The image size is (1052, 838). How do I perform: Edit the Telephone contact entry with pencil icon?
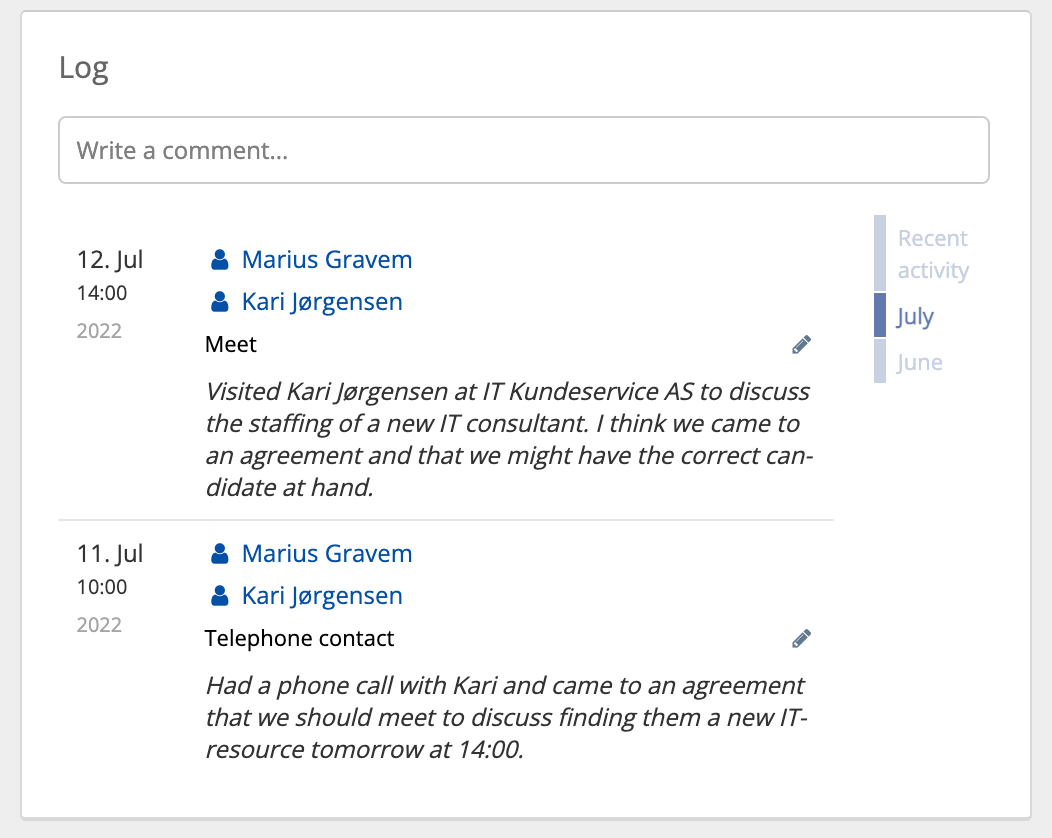pos(801,639)
